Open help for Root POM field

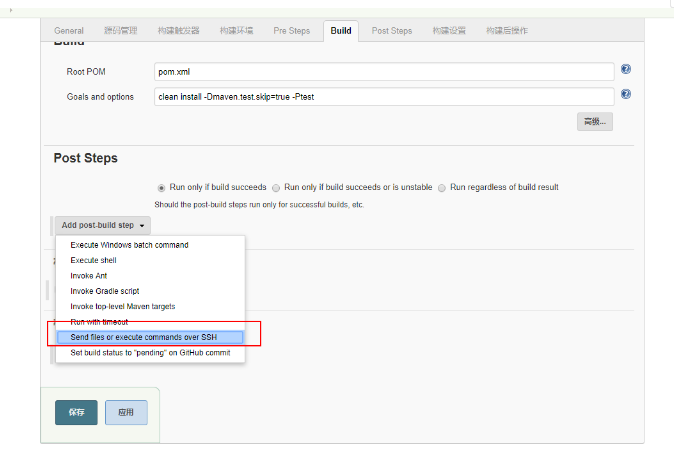tap(625, 69)
